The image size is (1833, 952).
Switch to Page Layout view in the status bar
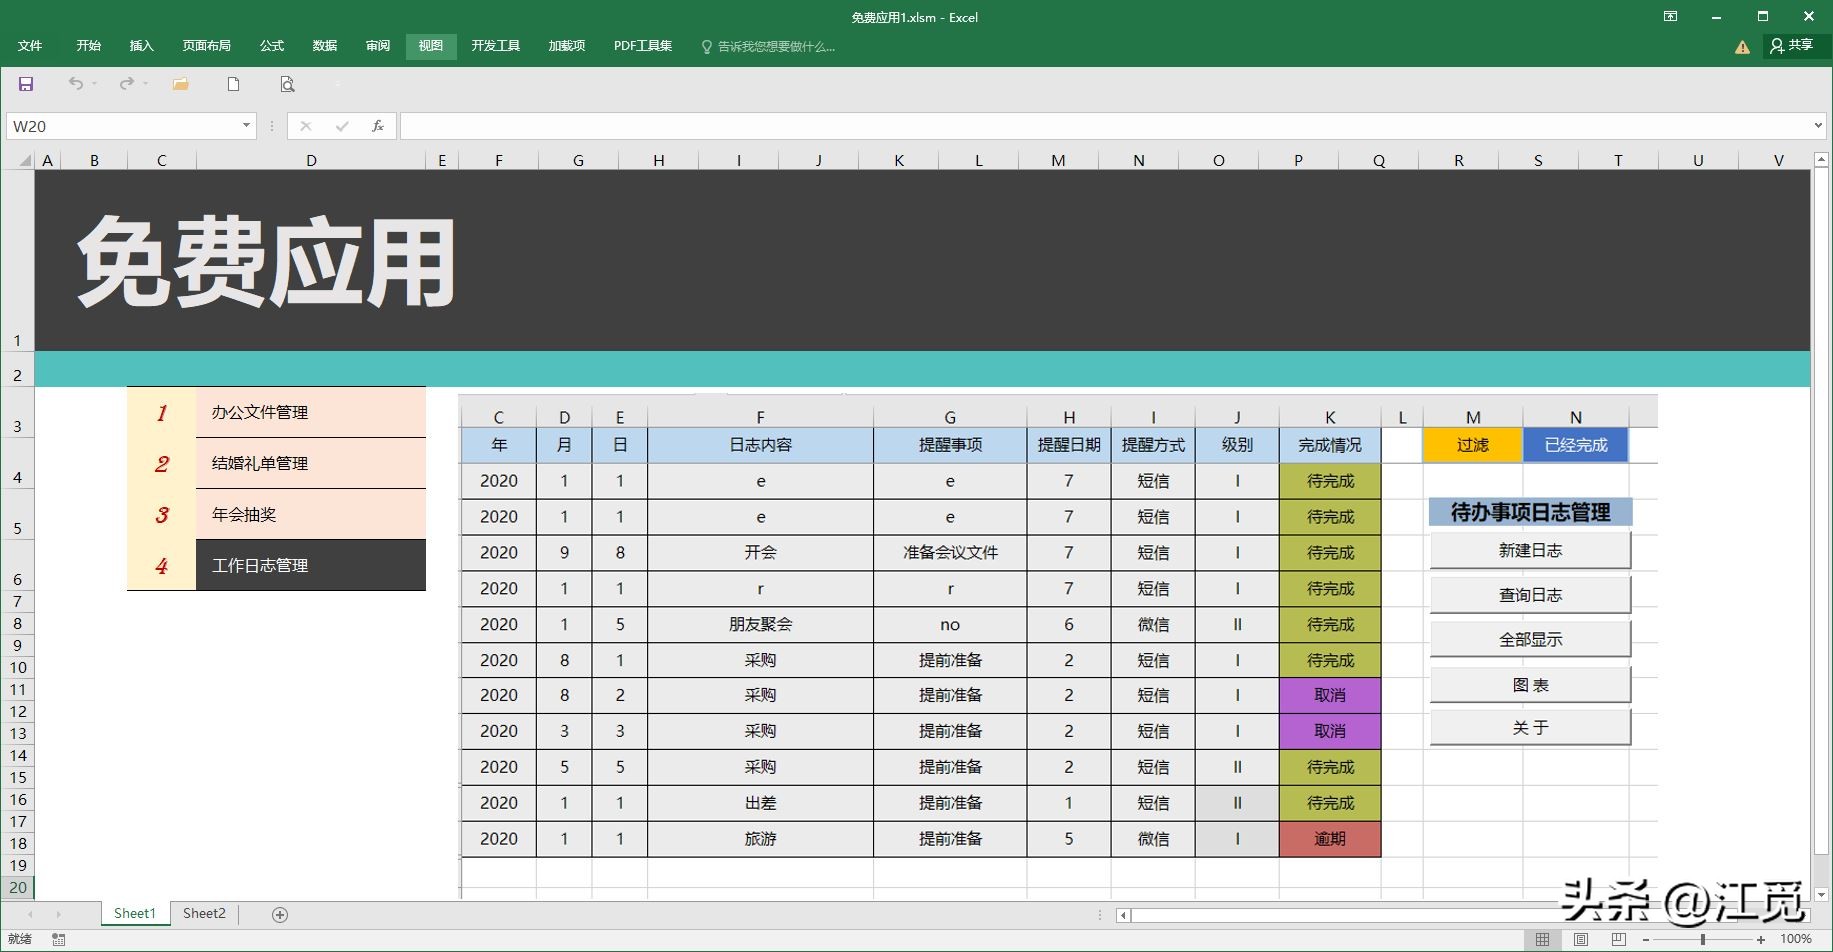pos(1581,939)
